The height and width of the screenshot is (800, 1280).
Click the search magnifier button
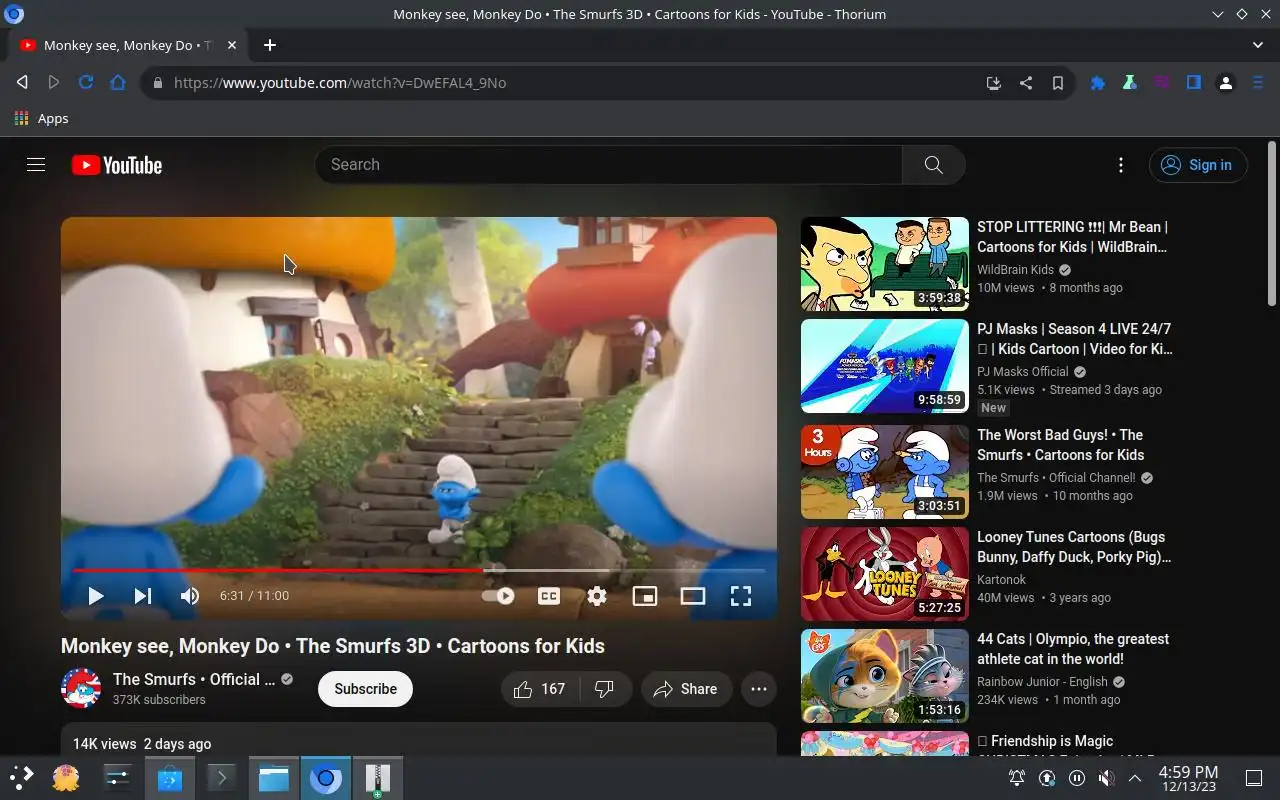coord(933,165)
